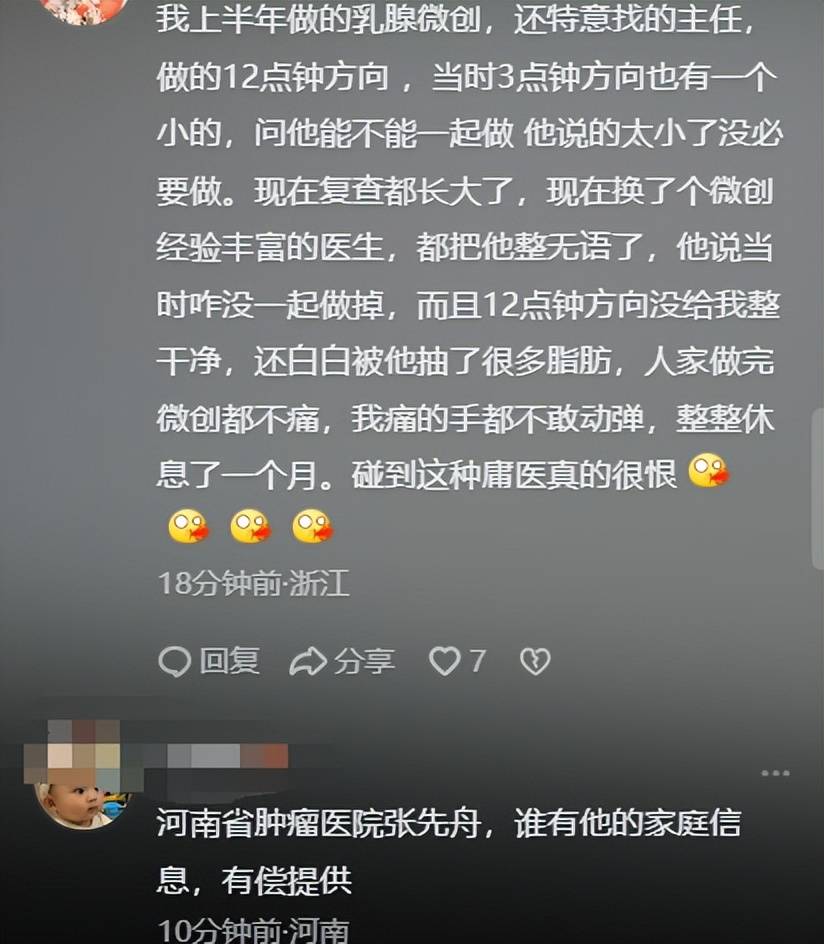Image resolution: width=824 pixels, height=944 pixels.
Task: Tap the 分享 share label
Action: coord(364,662)
